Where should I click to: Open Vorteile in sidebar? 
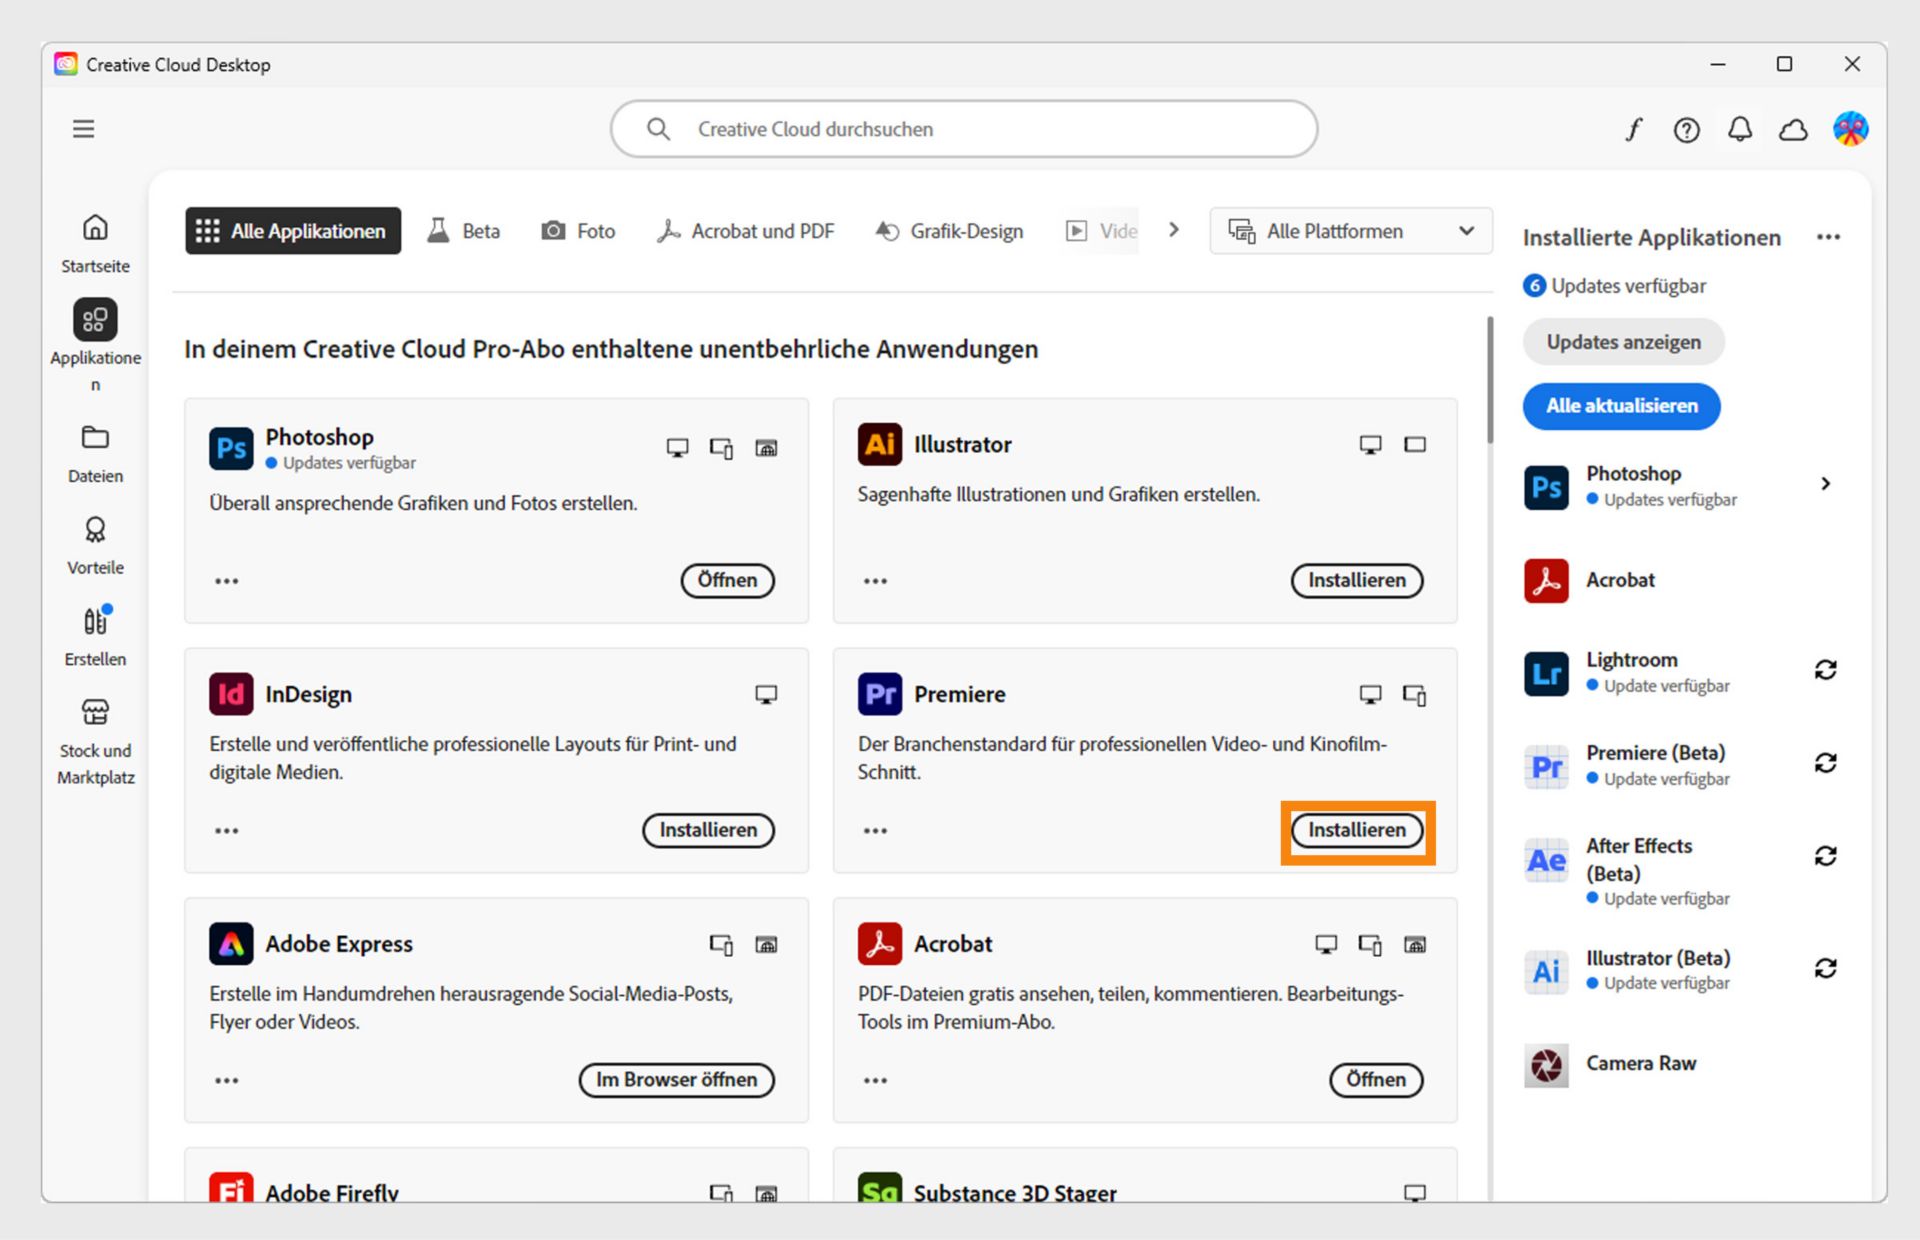(x=95, y=546)
